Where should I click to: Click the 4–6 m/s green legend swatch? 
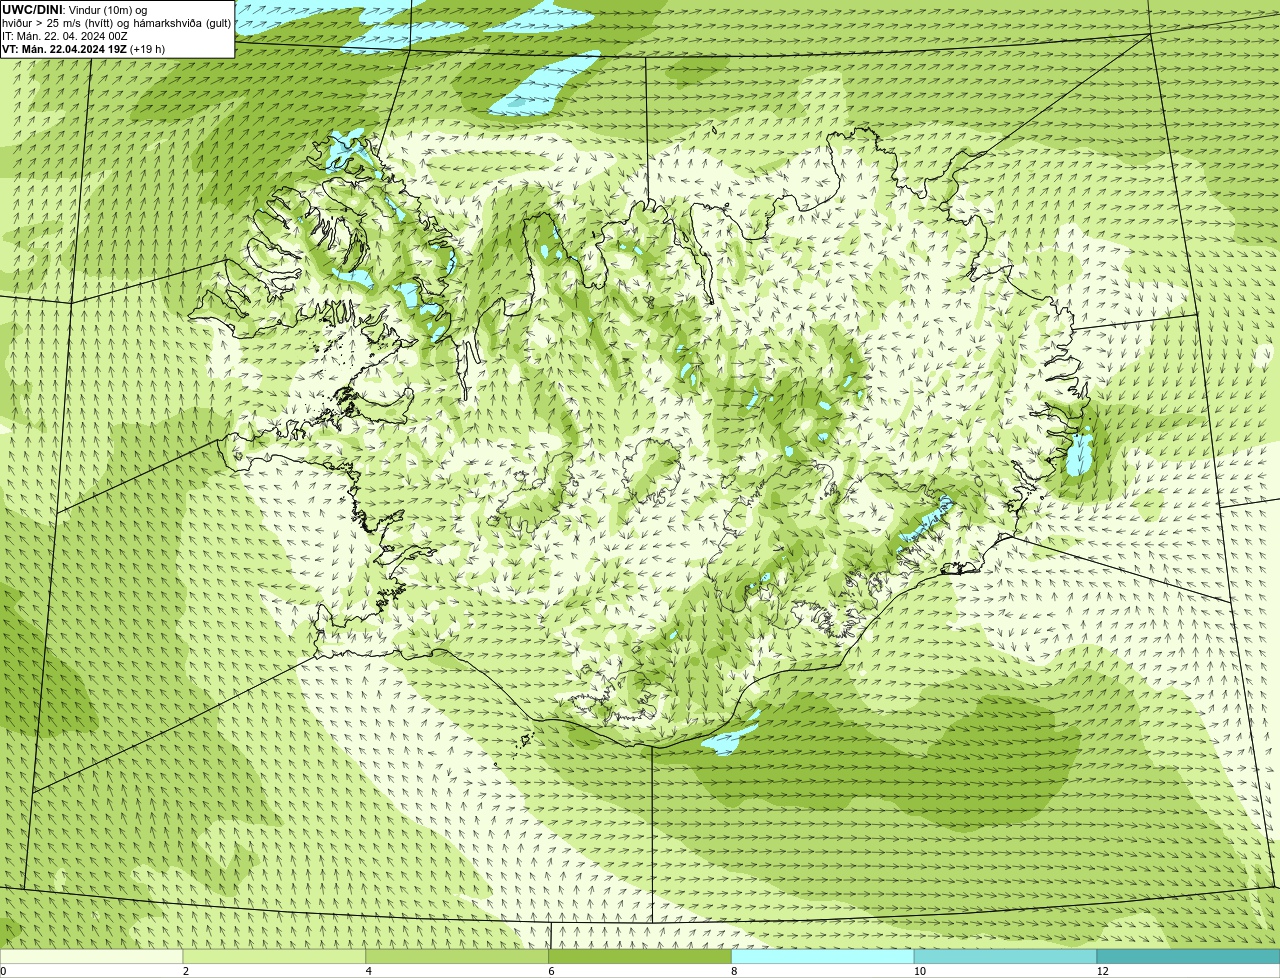[457, 956]
